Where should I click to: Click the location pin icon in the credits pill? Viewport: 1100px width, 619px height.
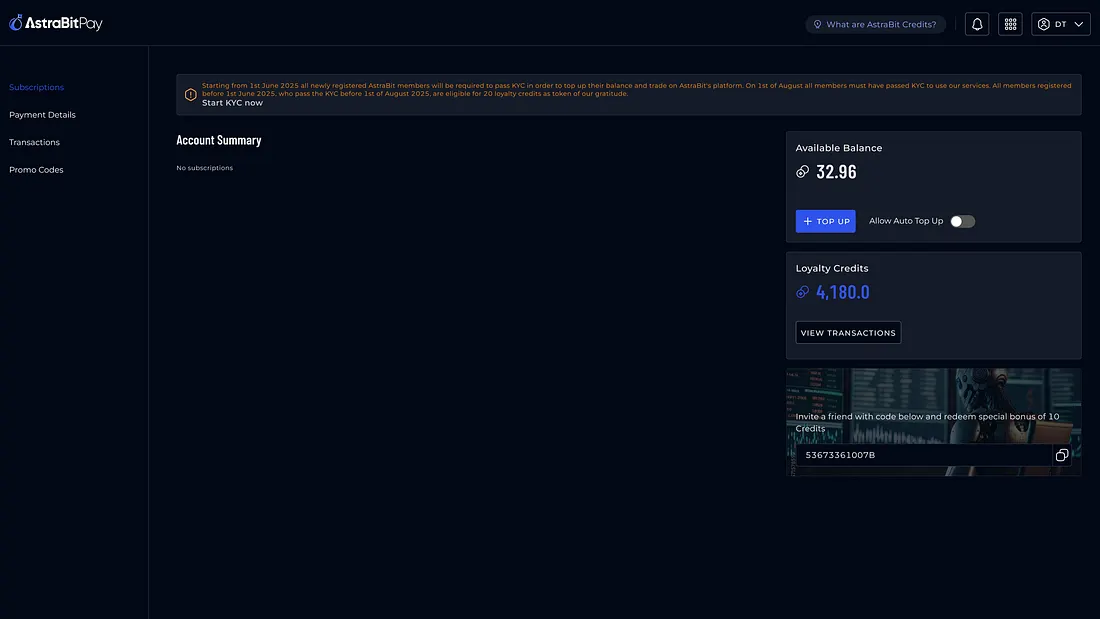click(x=817, y=24)
